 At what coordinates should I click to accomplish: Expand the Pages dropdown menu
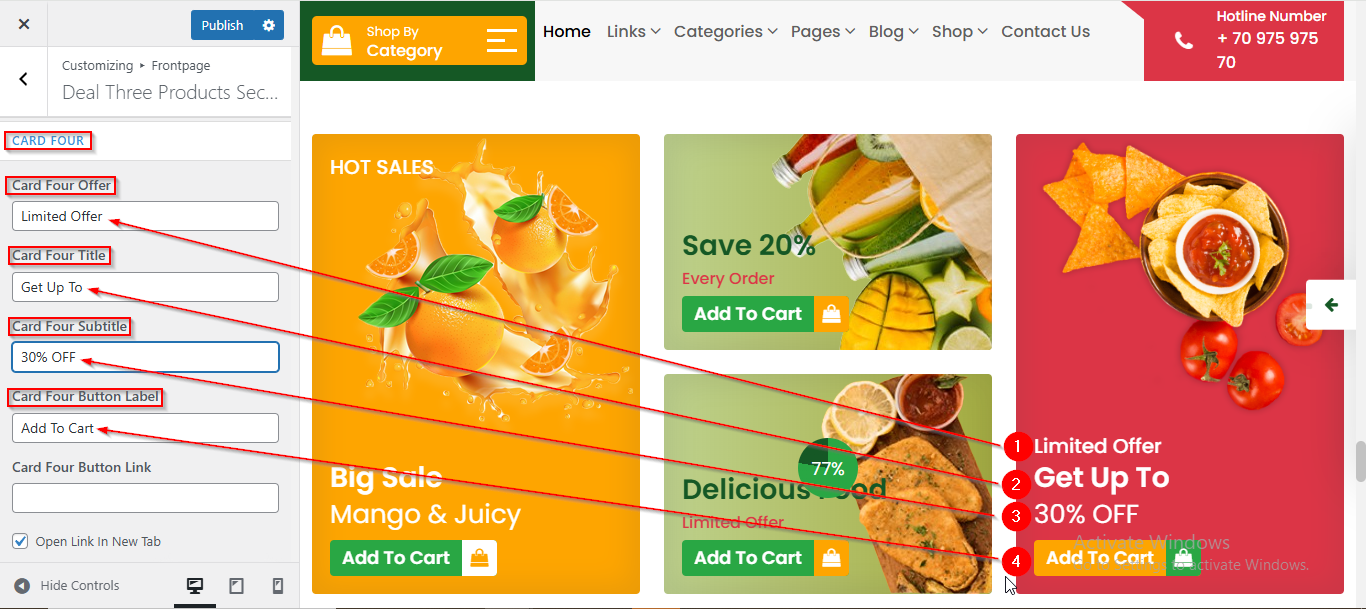pyautogui.click(x=822, y=31)
